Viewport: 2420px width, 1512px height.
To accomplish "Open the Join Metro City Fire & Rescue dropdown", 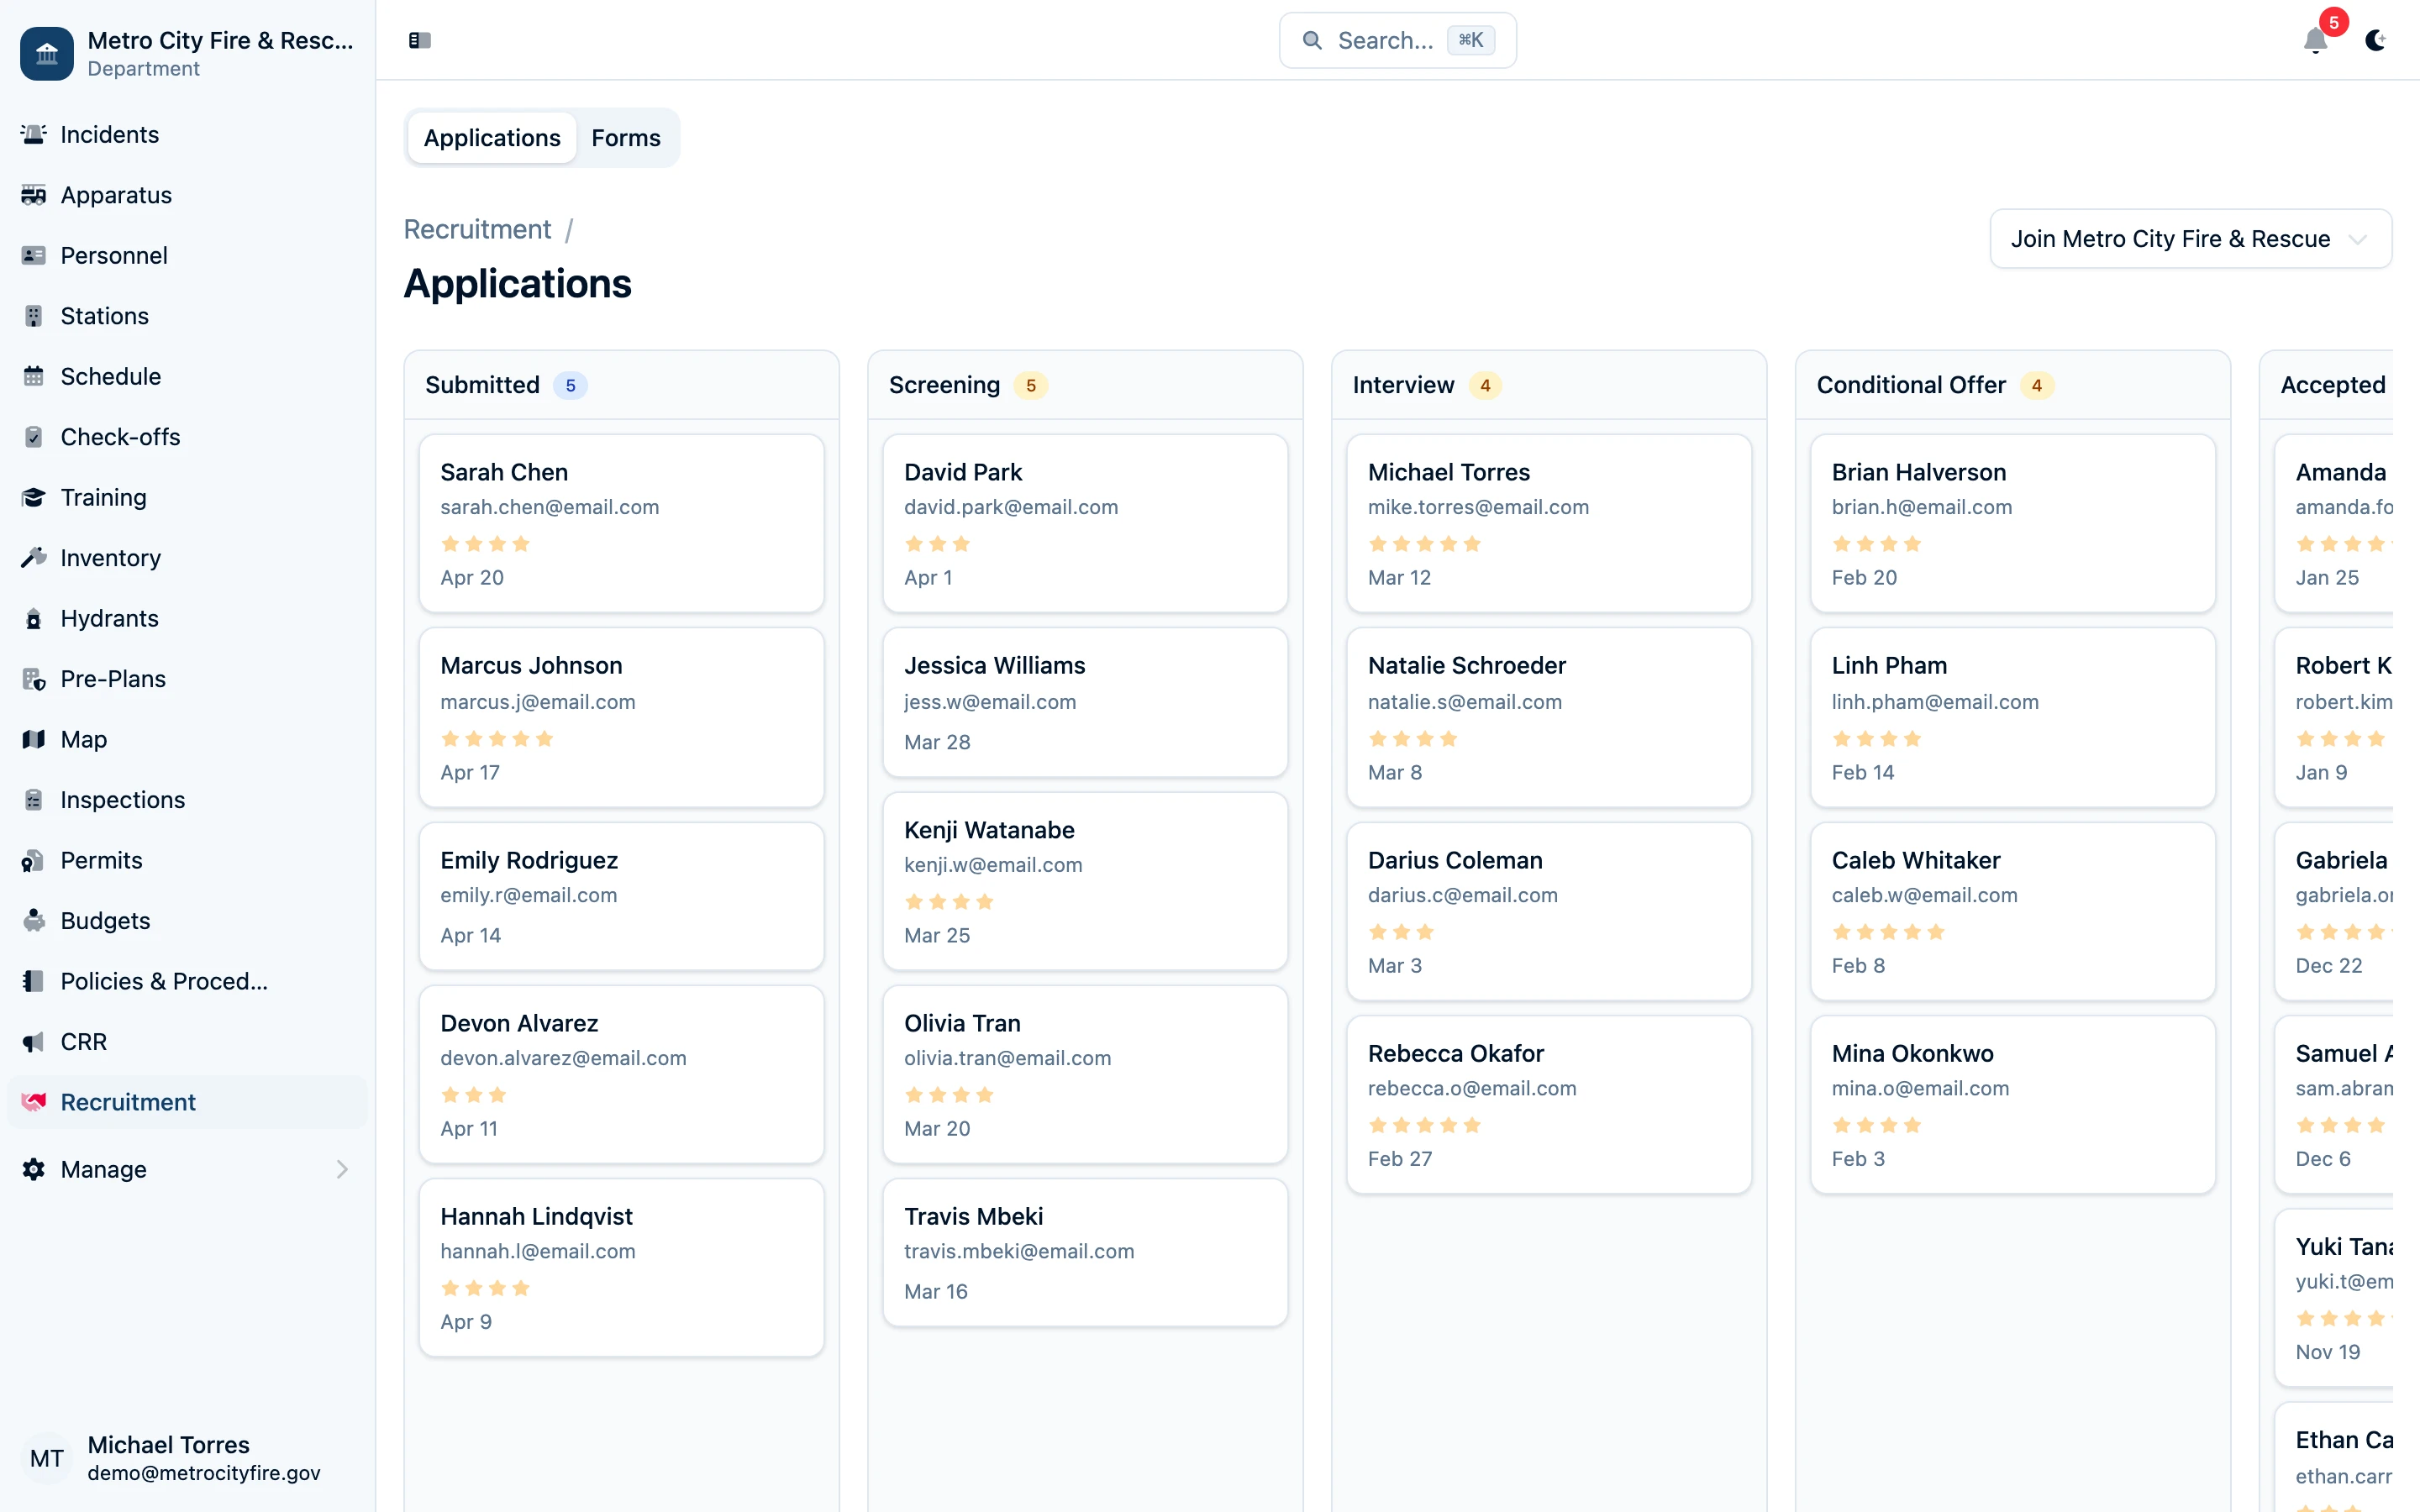I will tap(2190, 238).
